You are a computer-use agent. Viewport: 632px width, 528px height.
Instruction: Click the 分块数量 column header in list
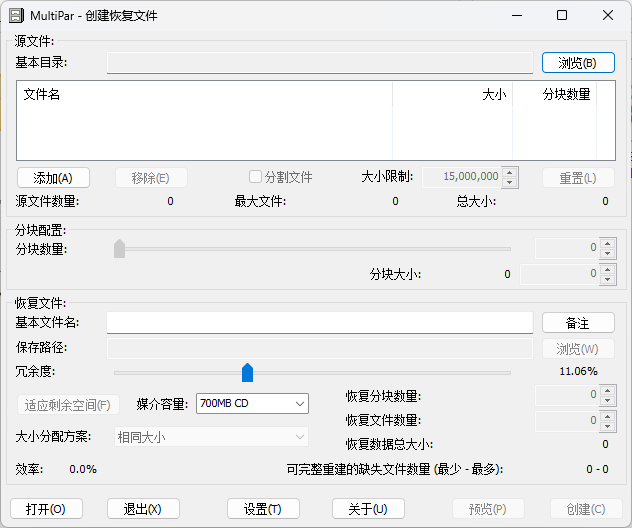[x=555, y=94]
